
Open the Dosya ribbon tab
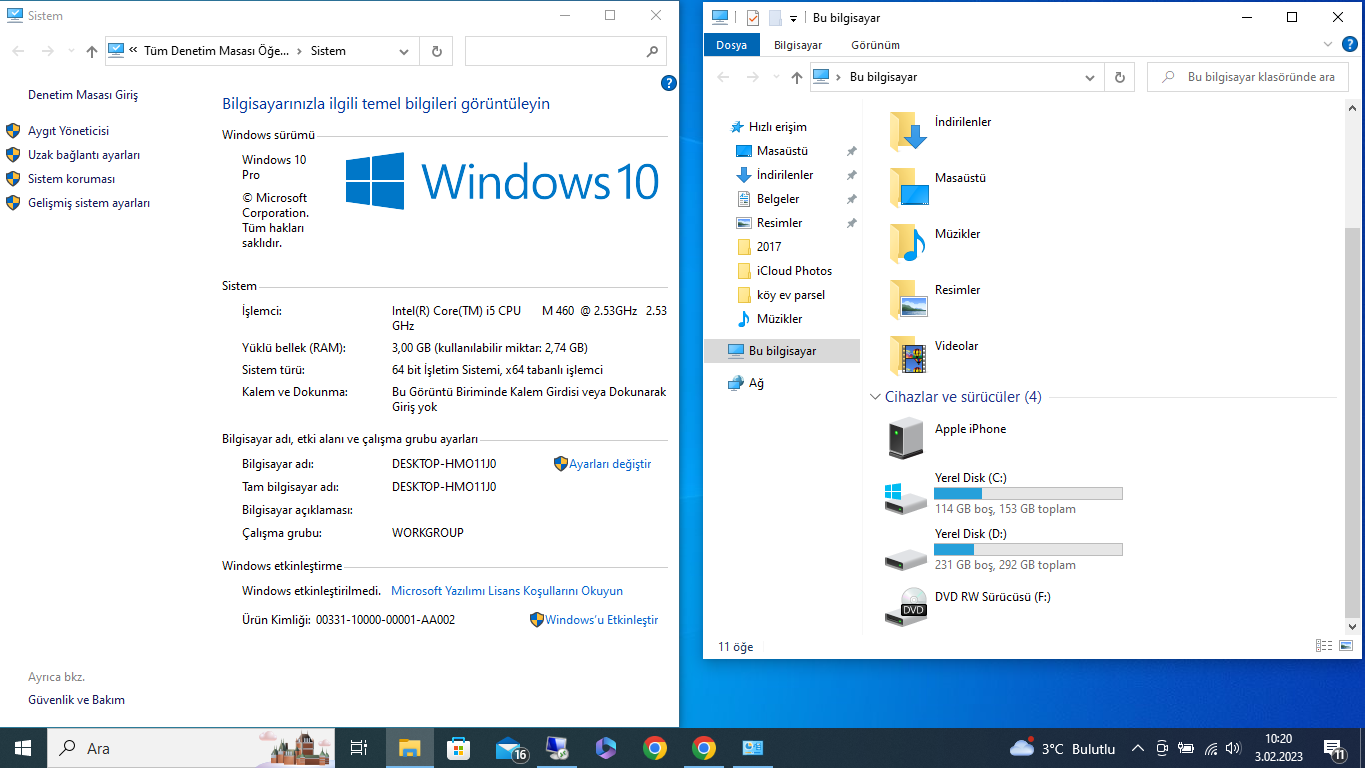coord(731,45)
